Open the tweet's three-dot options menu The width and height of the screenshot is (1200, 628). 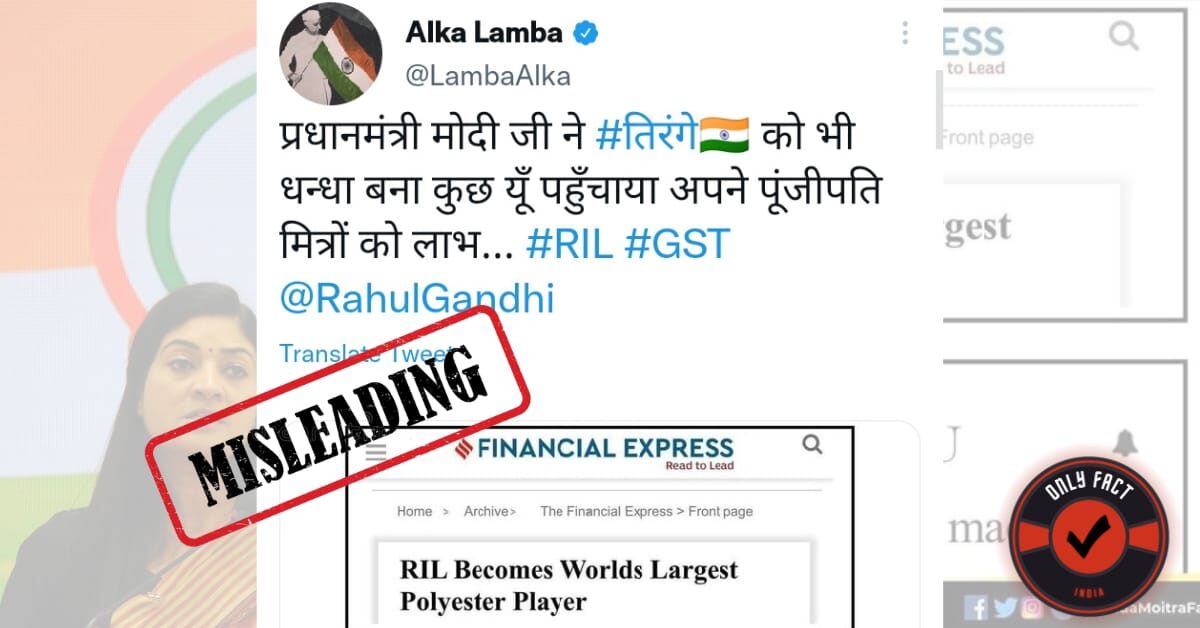pyautogui.click(x=905, y=33)
